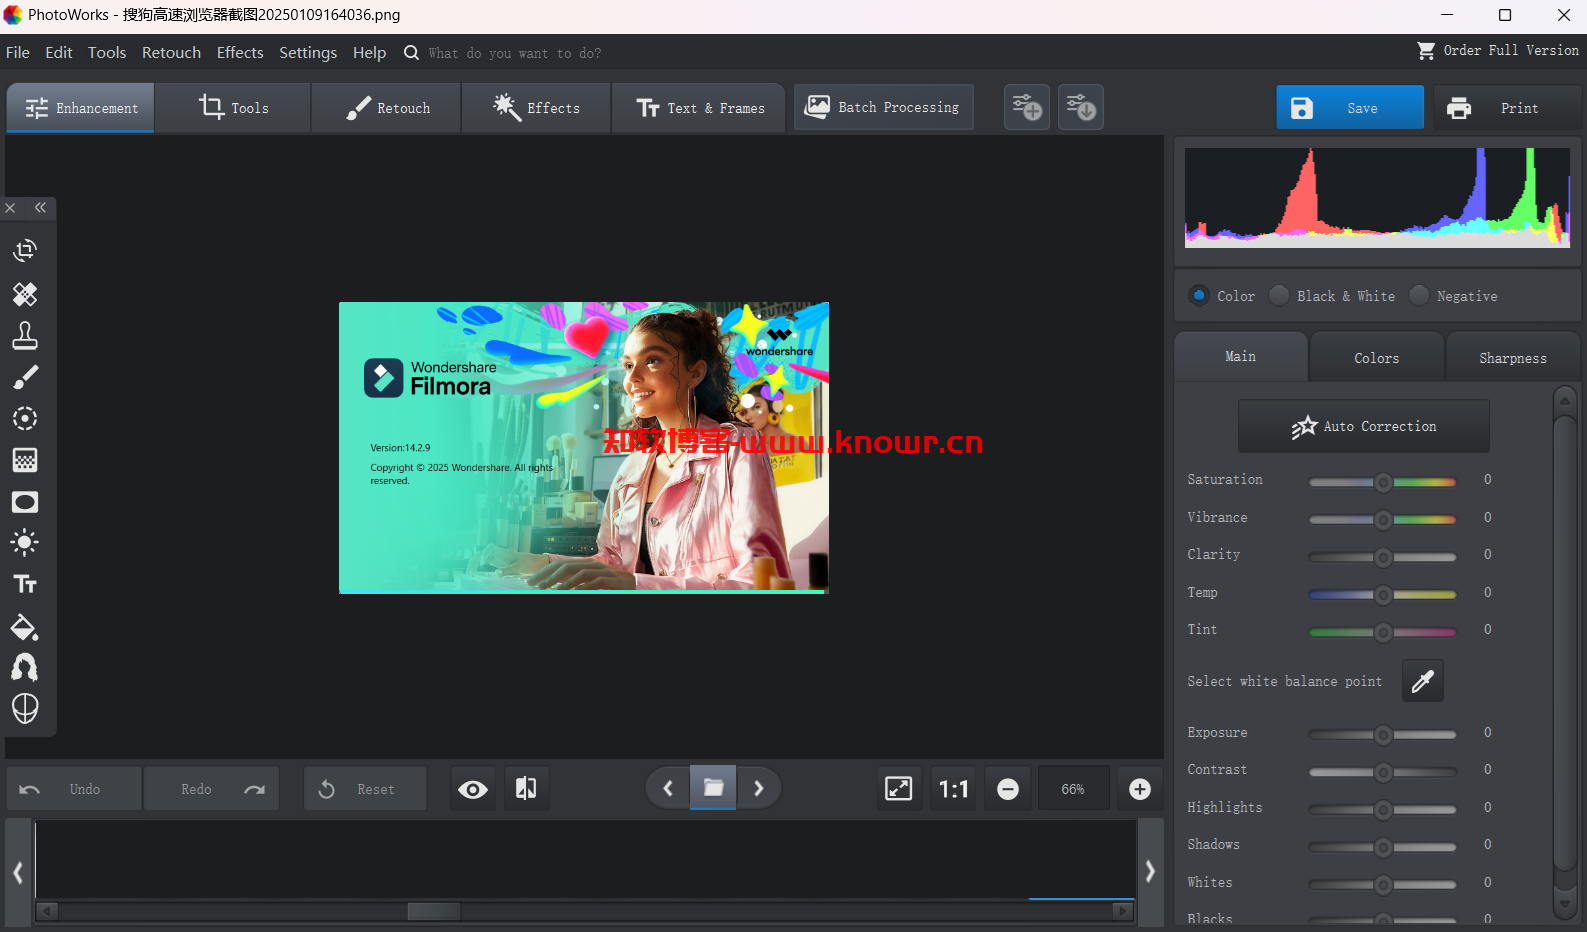Image resolution: width=1587 pixels, height=932 pixels.
Task: Click the Undo button
Action: (x=74, y=789)
